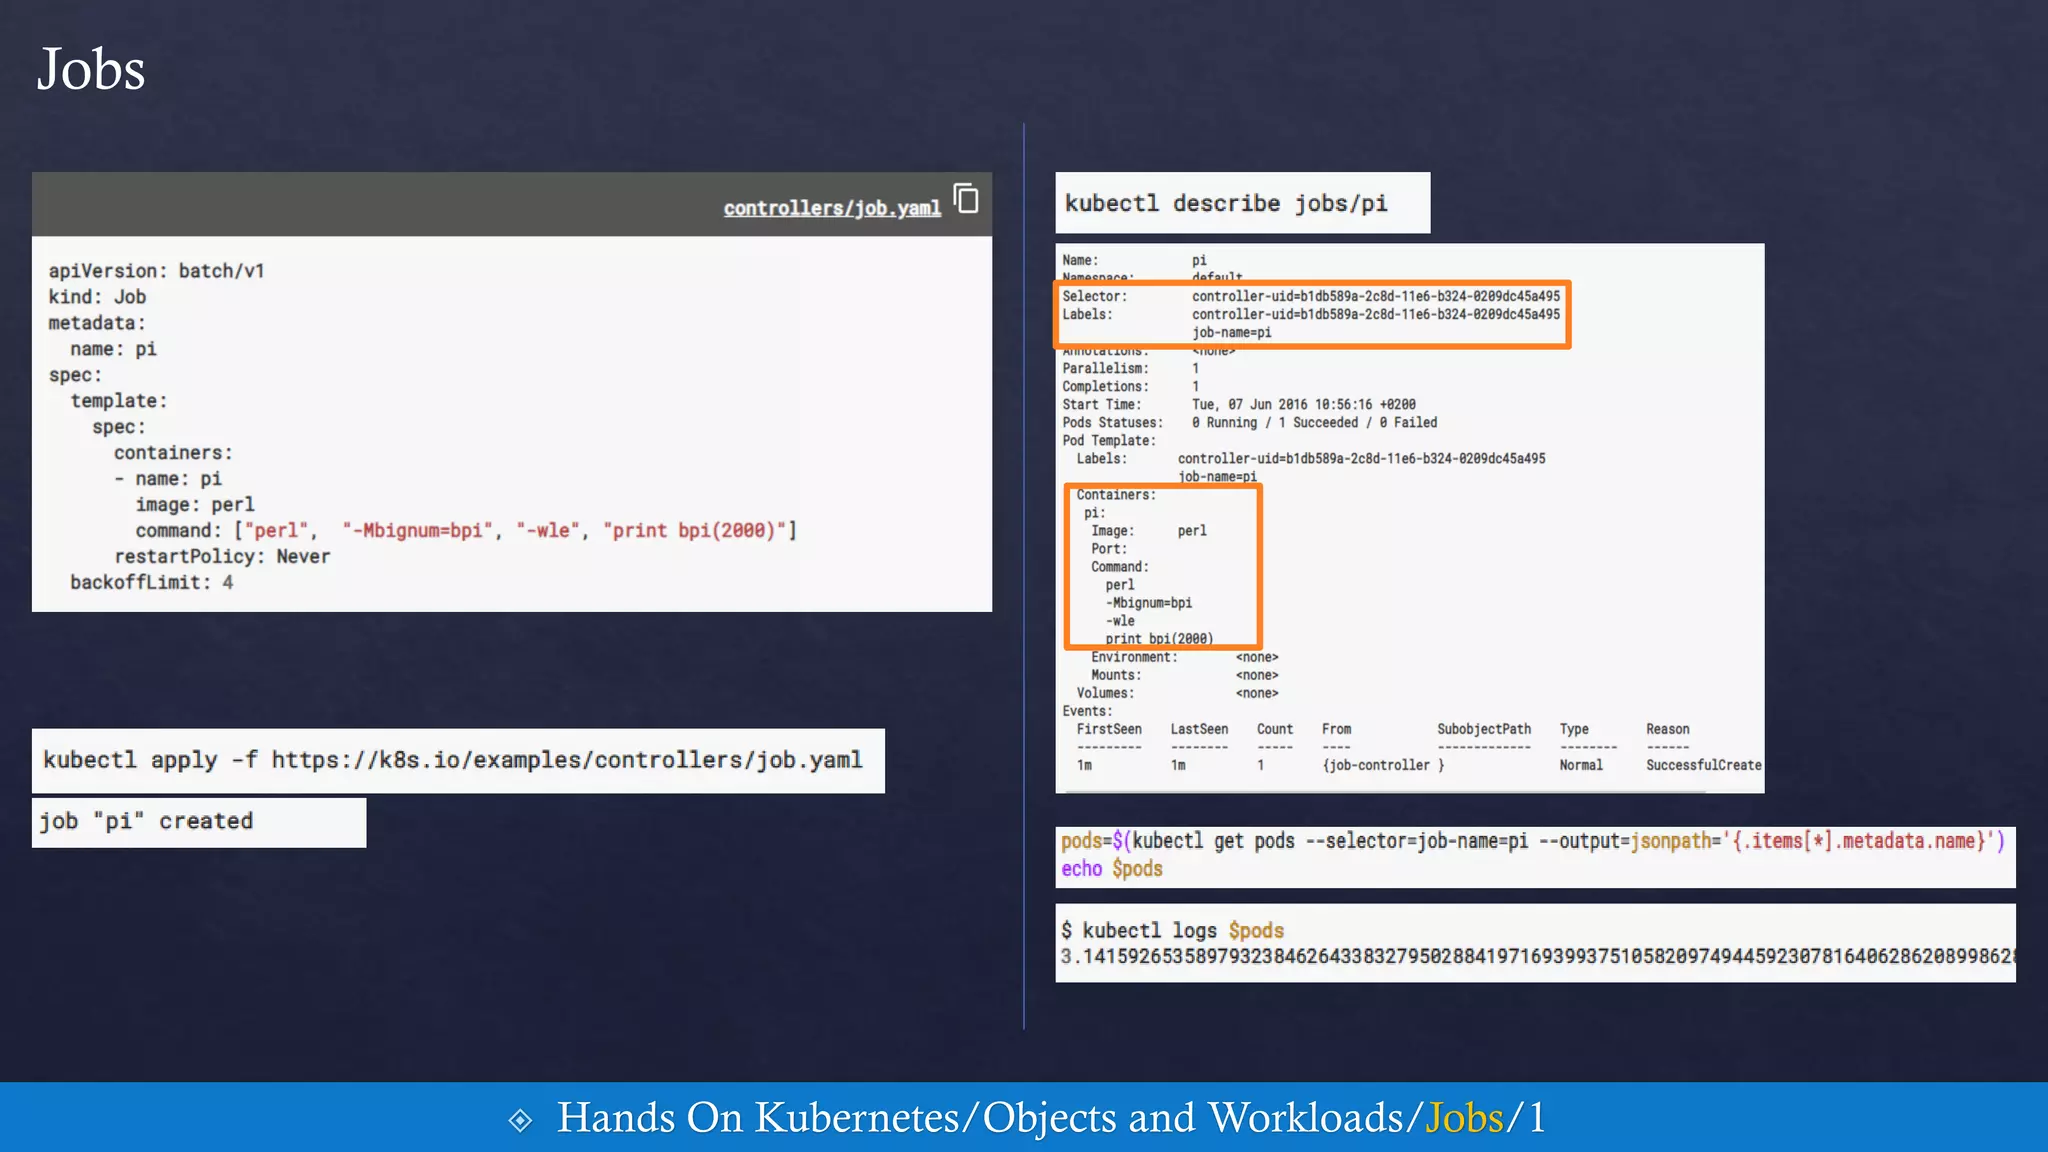This screenshot has width=2048, height=1152.
Task: Click yellow 'Jobs' in footer breadcrumb
Action: pos(1465,1118)
